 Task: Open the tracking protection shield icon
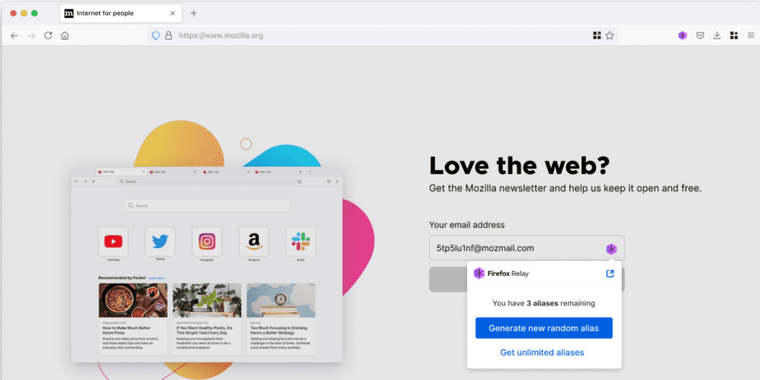tap(156, 35)
